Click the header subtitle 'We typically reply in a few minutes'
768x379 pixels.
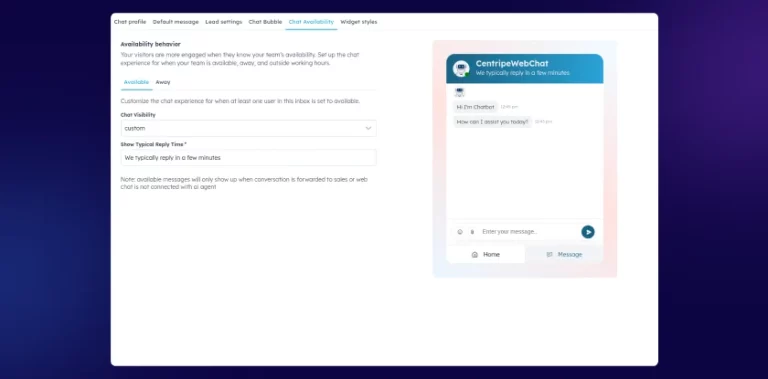tap(523, 73)
